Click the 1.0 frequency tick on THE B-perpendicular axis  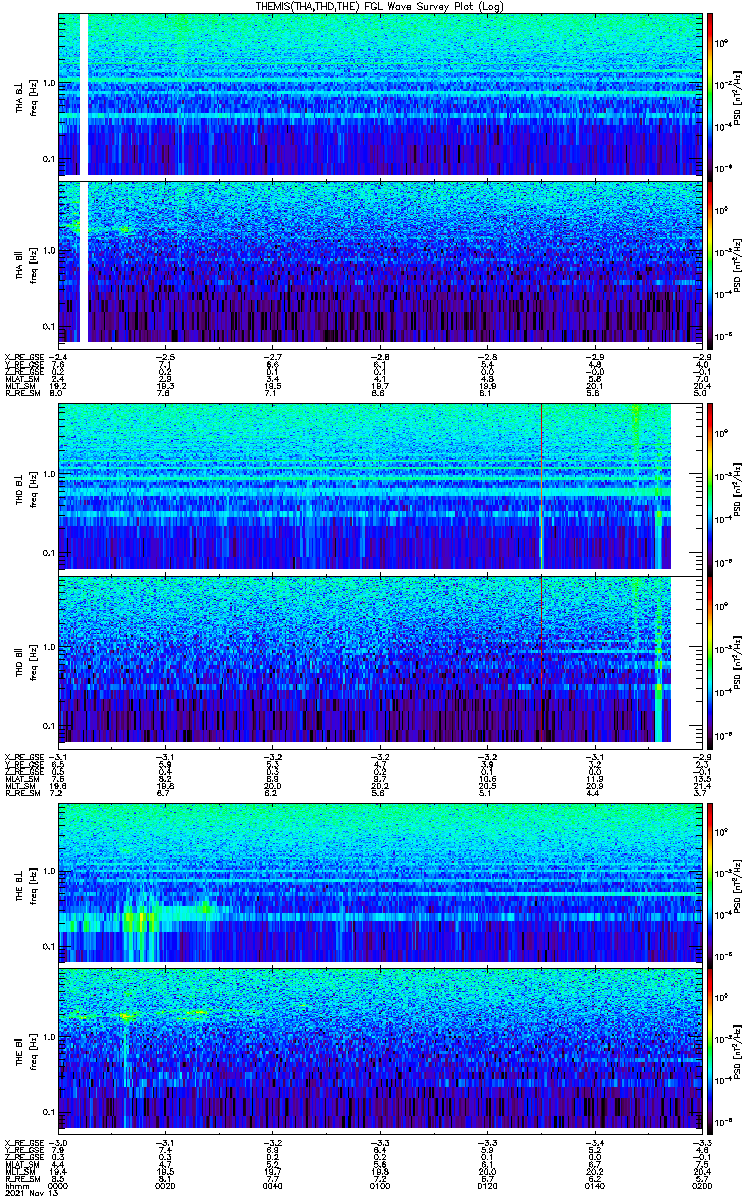47,871
